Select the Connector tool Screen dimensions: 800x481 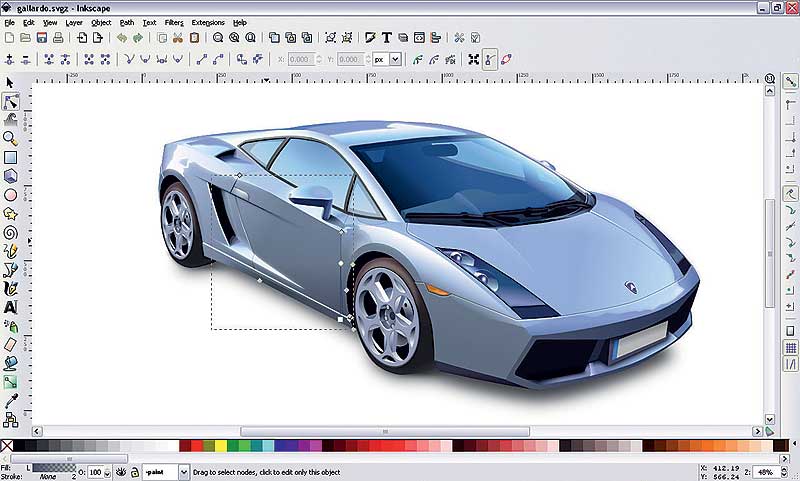[10, 420]
